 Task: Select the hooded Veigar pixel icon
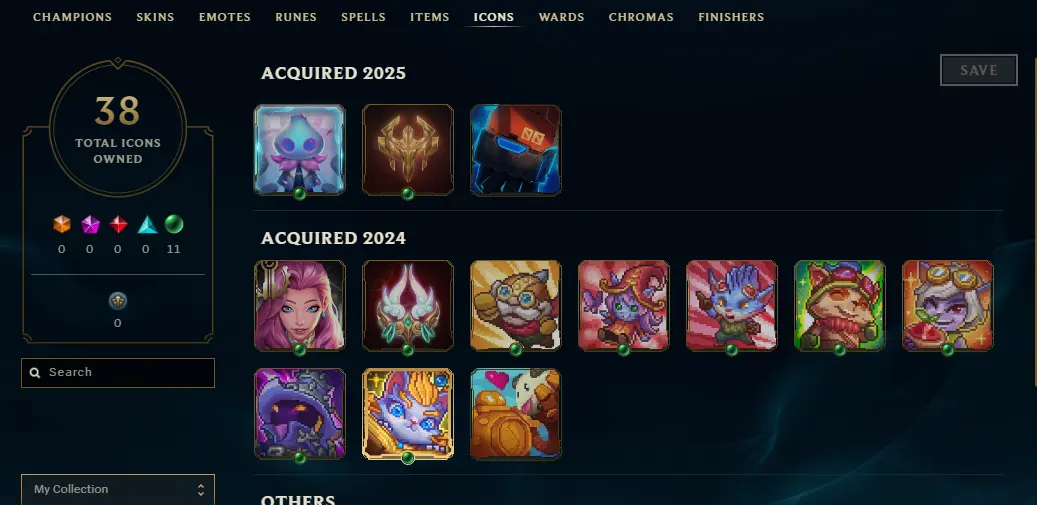(x=300, y=413)
